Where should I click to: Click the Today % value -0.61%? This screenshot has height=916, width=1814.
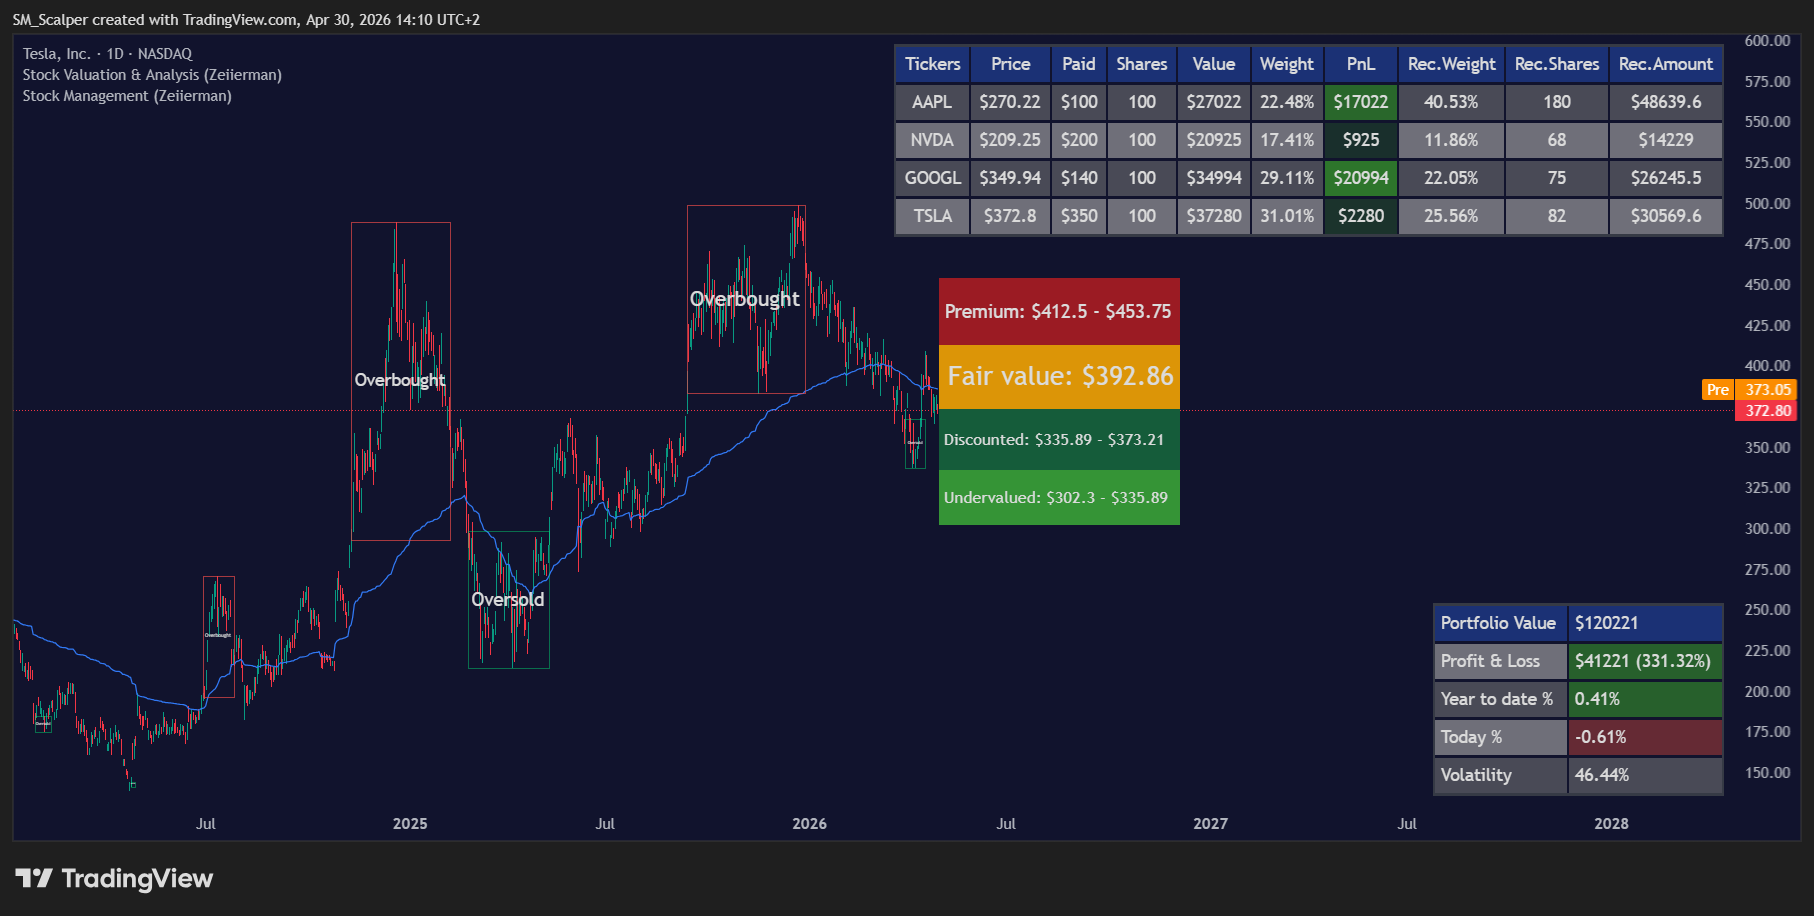1645,737
